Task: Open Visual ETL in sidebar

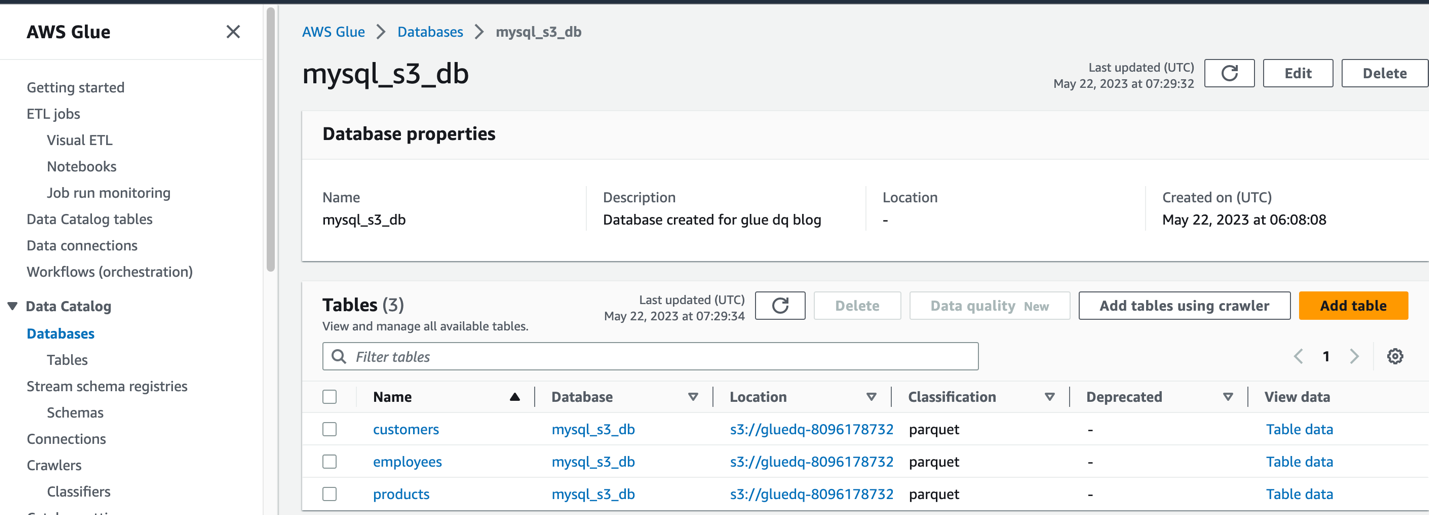Action: 80,140
